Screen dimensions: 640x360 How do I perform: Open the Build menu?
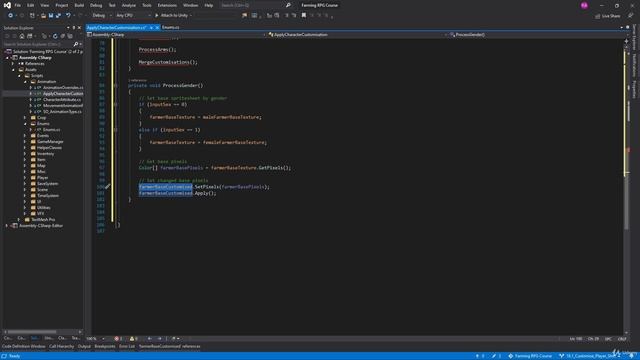(79, 5)
